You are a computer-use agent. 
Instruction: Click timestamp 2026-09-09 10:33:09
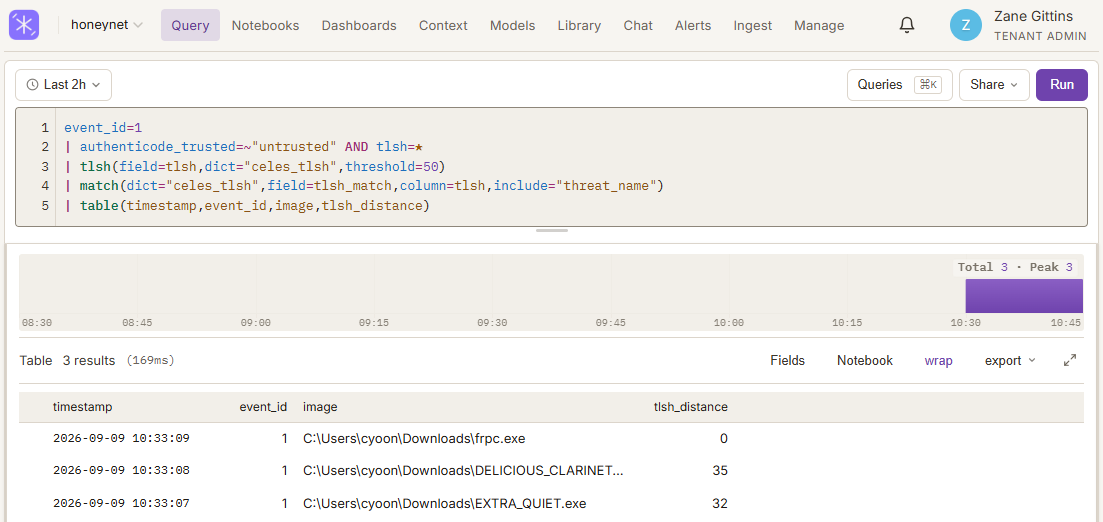[121, 438]
